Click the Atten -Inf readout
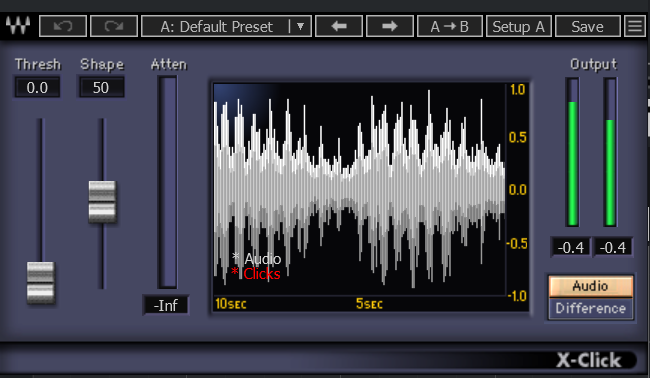650x378 pixels. (166, 305)
